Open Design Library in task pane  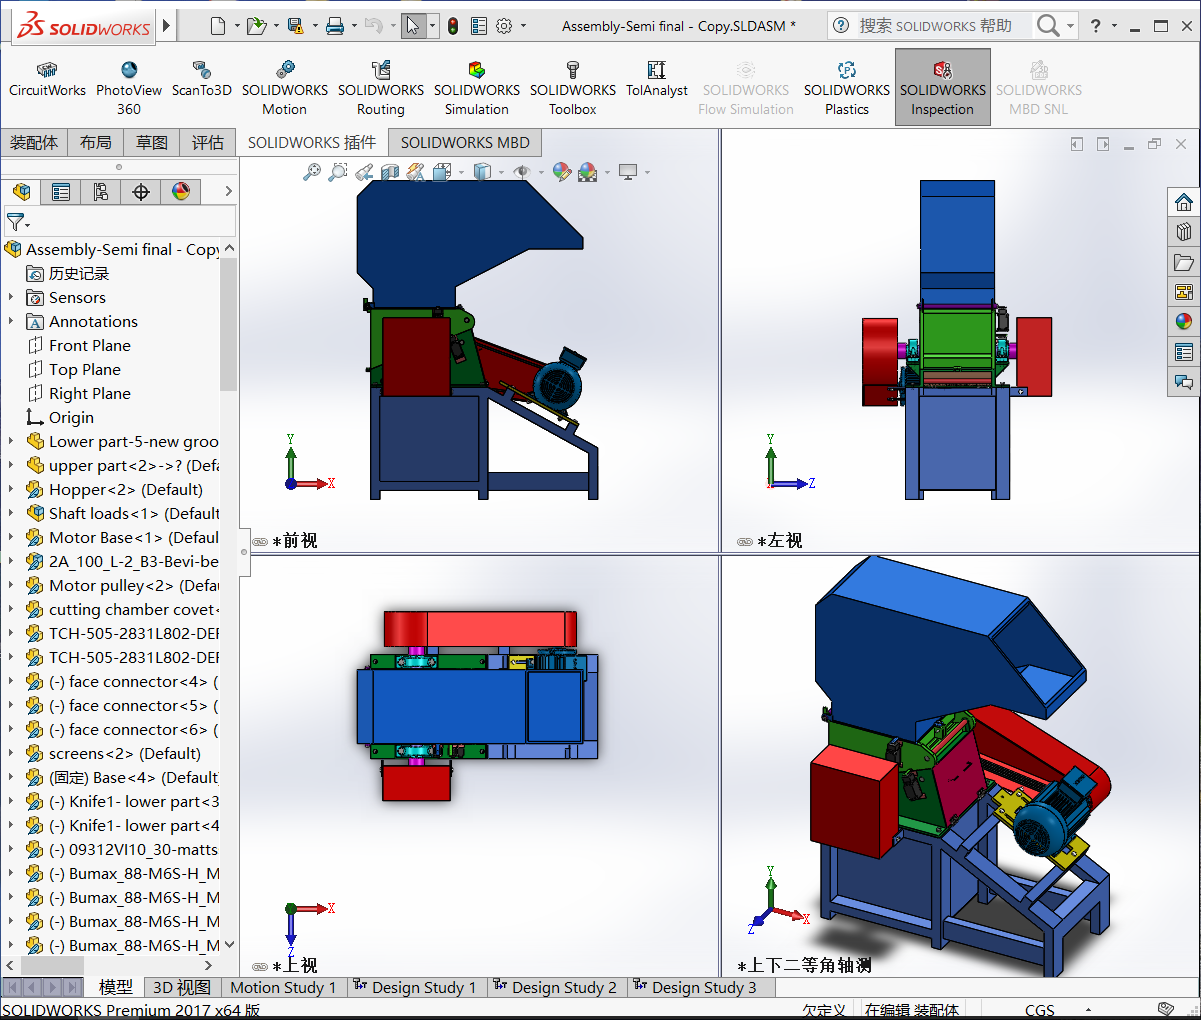1184,231
